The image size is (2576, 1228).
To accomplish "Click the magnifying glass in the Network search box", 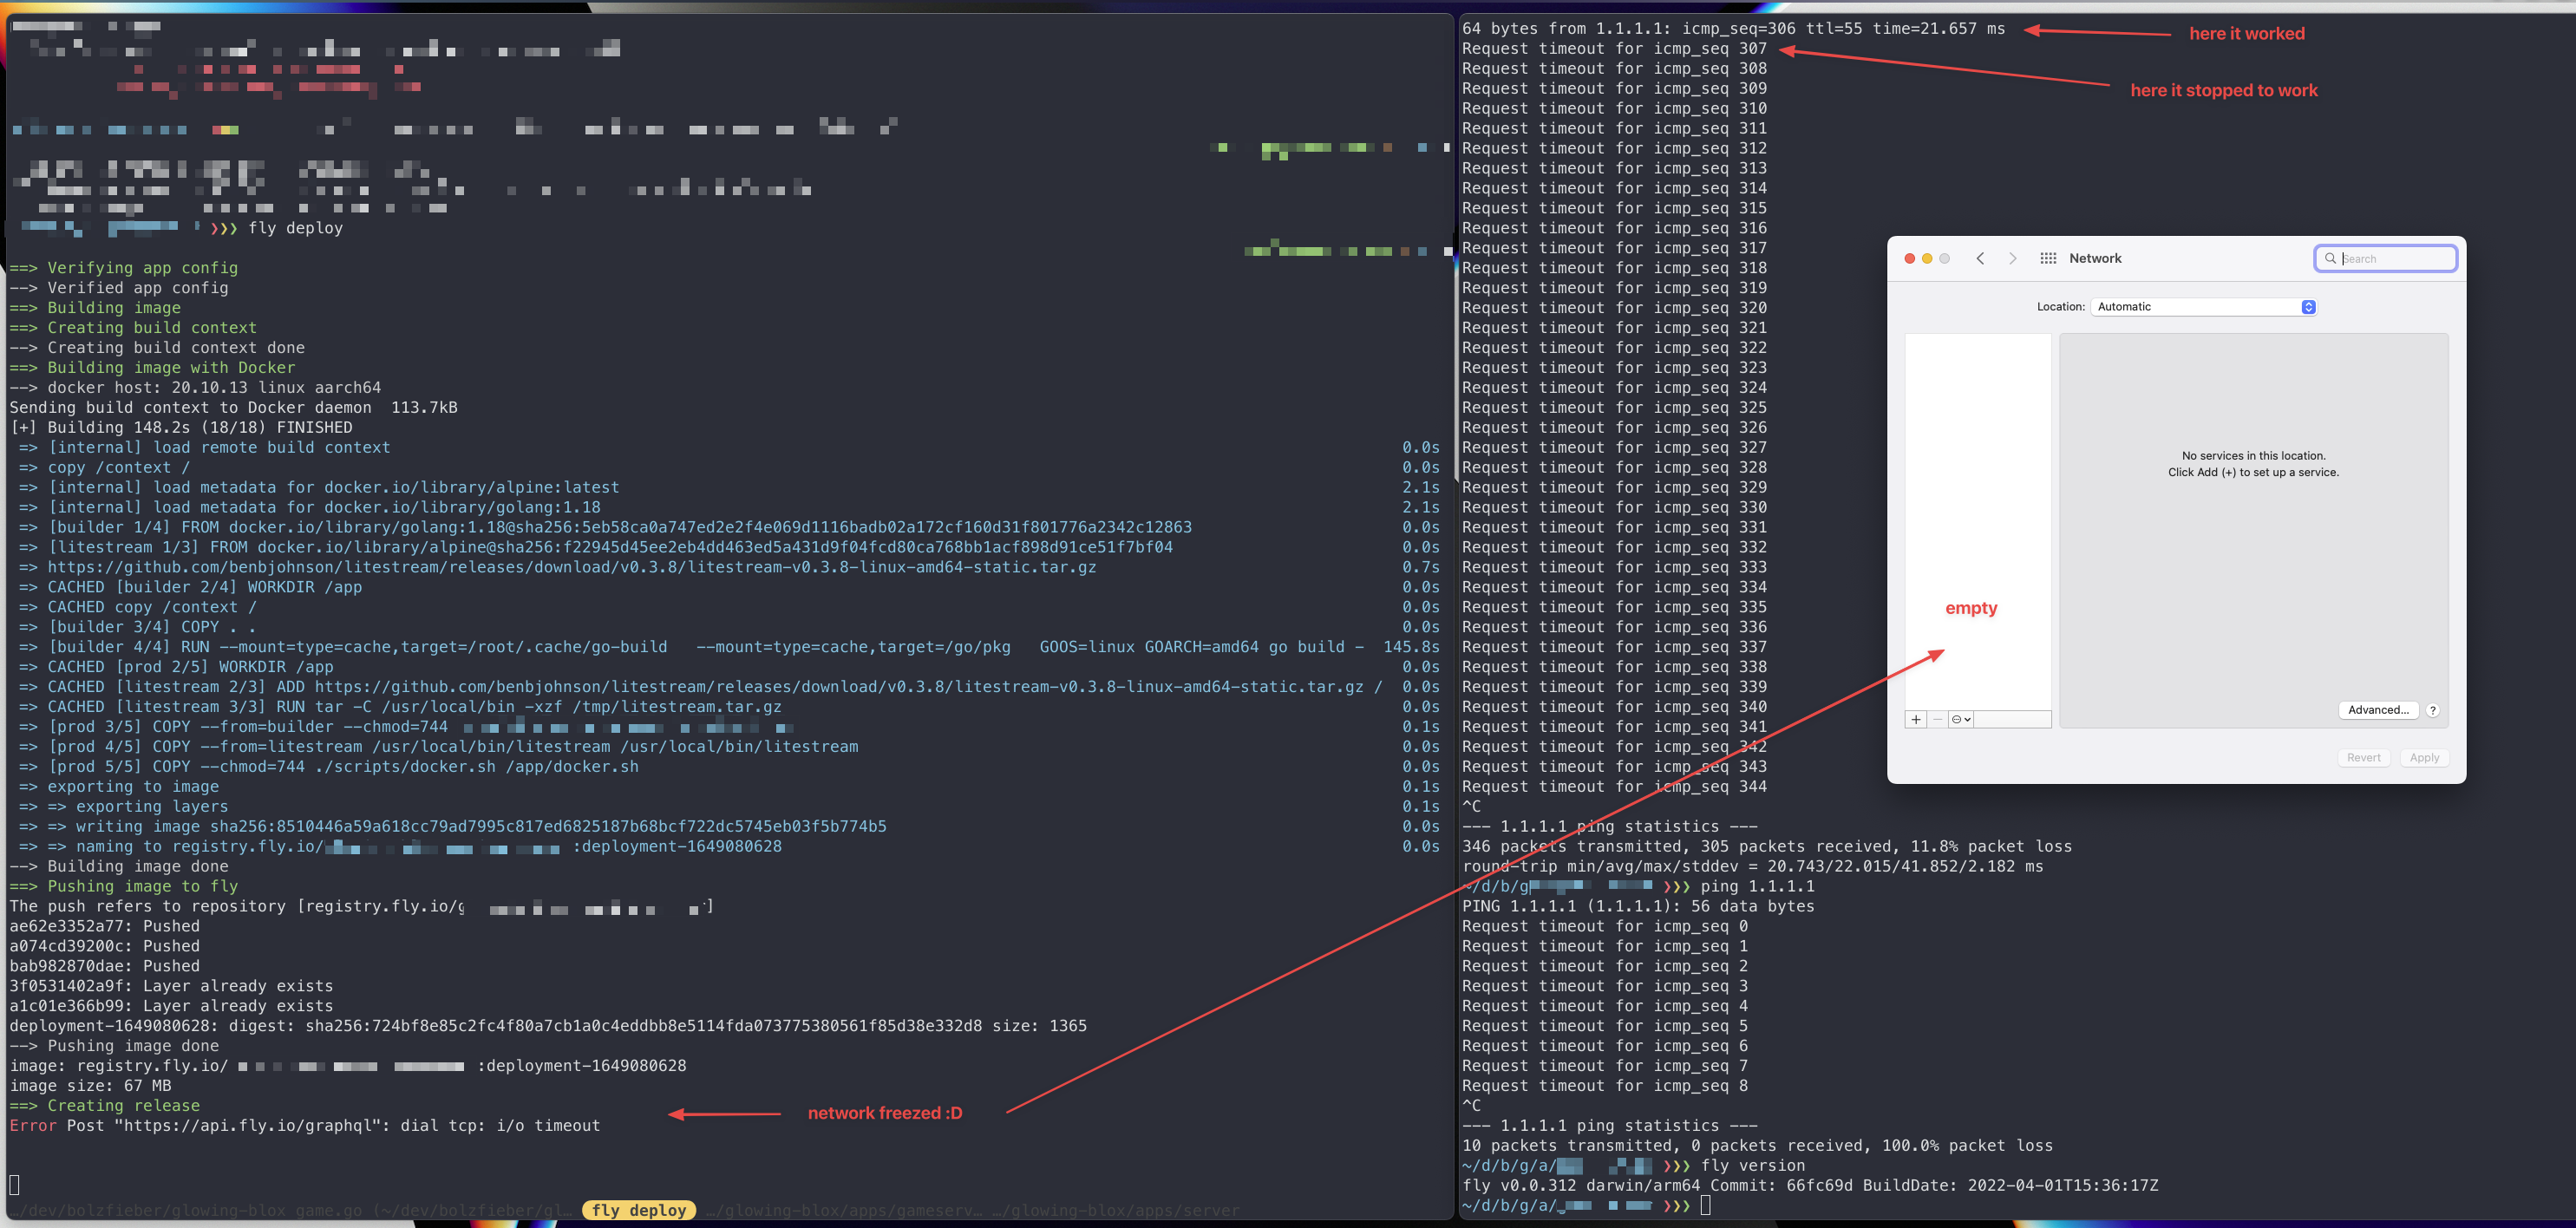I will pyautogui.click(x=2332, y=258).
